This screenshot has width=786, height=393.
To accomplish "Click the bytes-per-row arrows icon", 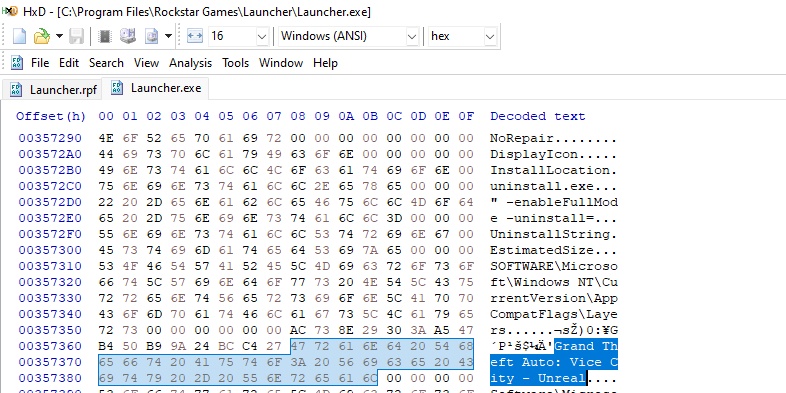I will tap(195, 36).
